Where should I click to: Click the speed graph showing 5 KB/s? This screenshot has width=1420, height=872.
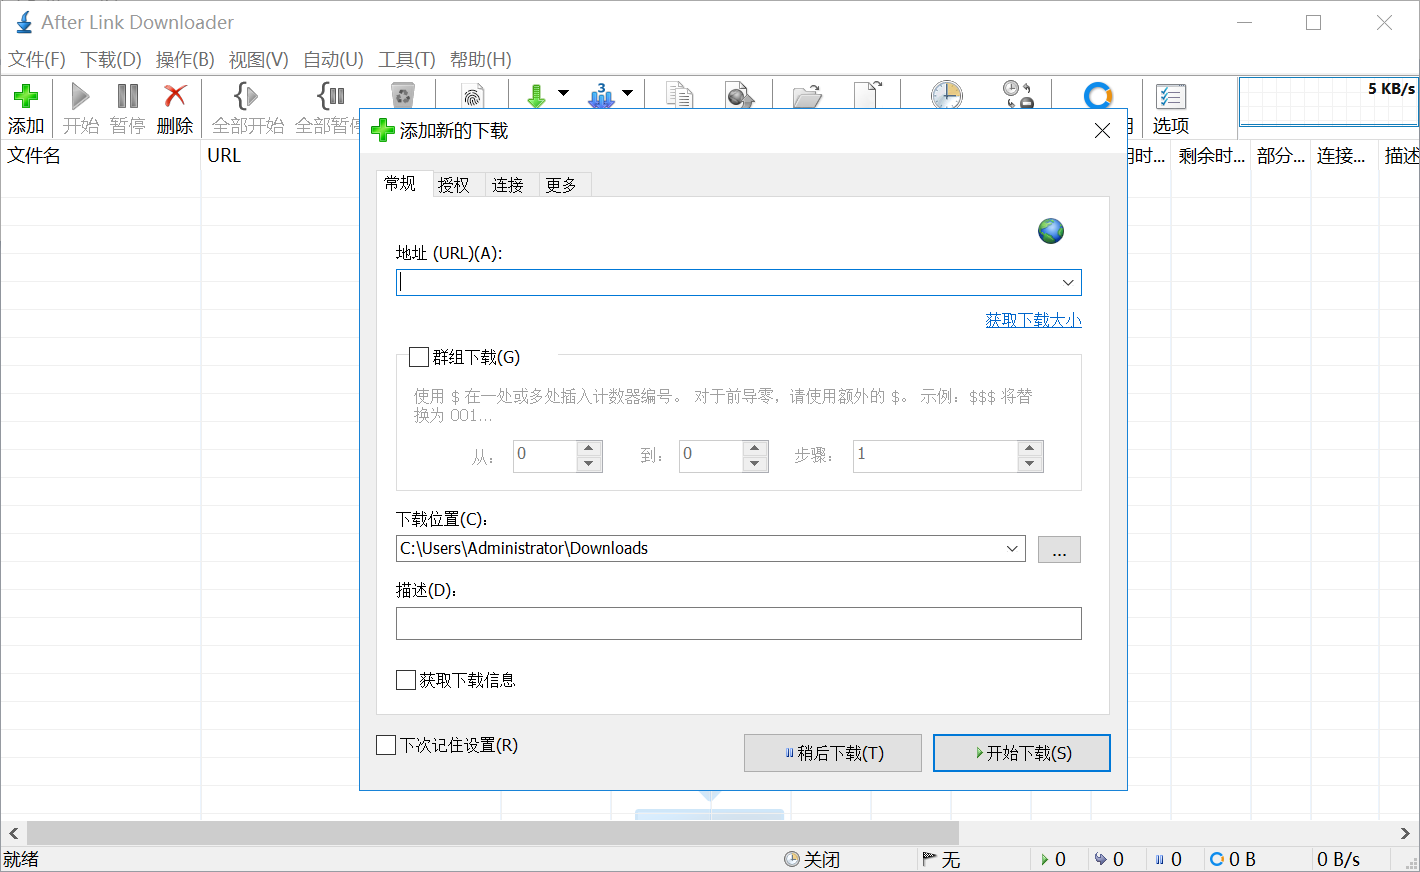pyautogui.click(x=1328, y=102)
